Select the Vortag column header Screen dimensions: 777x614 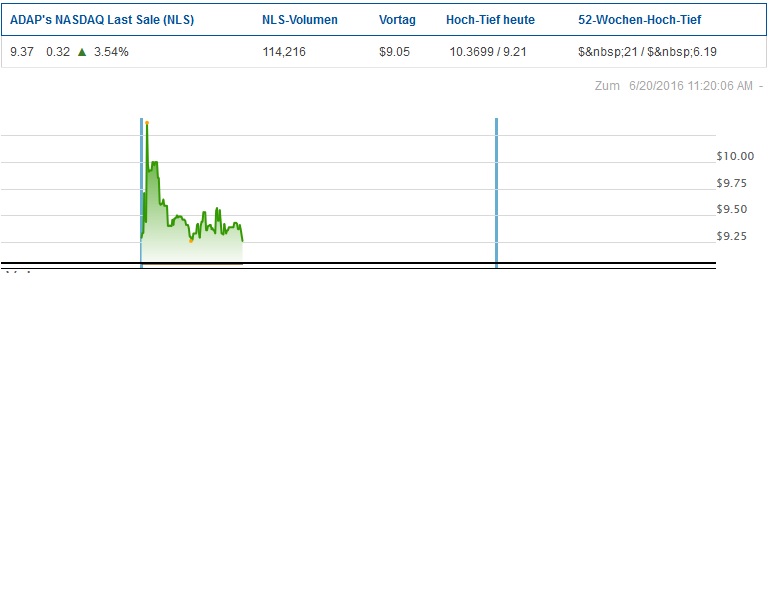coord(397,20)
